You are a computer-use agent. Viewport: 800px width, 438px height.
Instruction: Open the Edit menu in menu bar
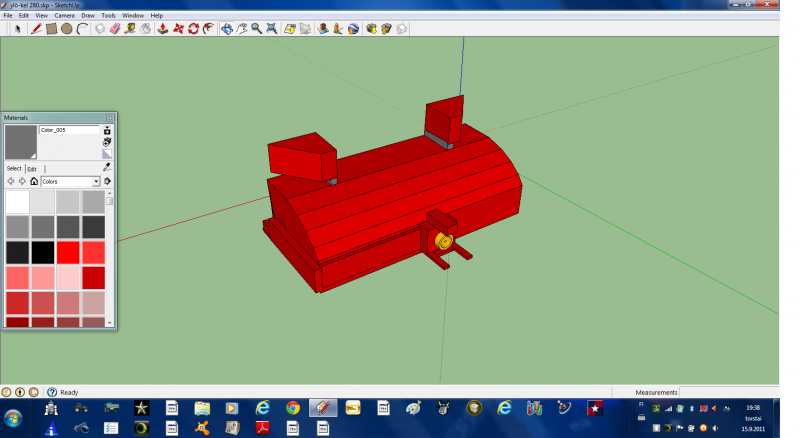tap(24, 16)
